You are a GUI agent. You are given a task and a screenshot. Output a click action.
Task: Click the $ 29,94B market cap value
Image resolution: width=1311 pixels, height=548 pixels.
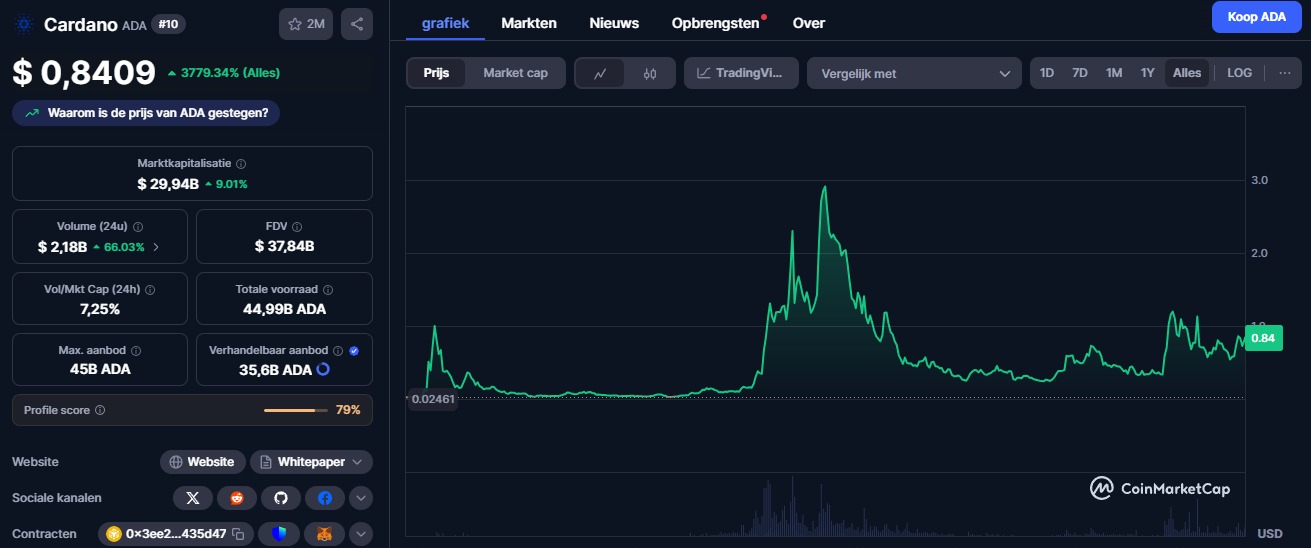[168, 184]
